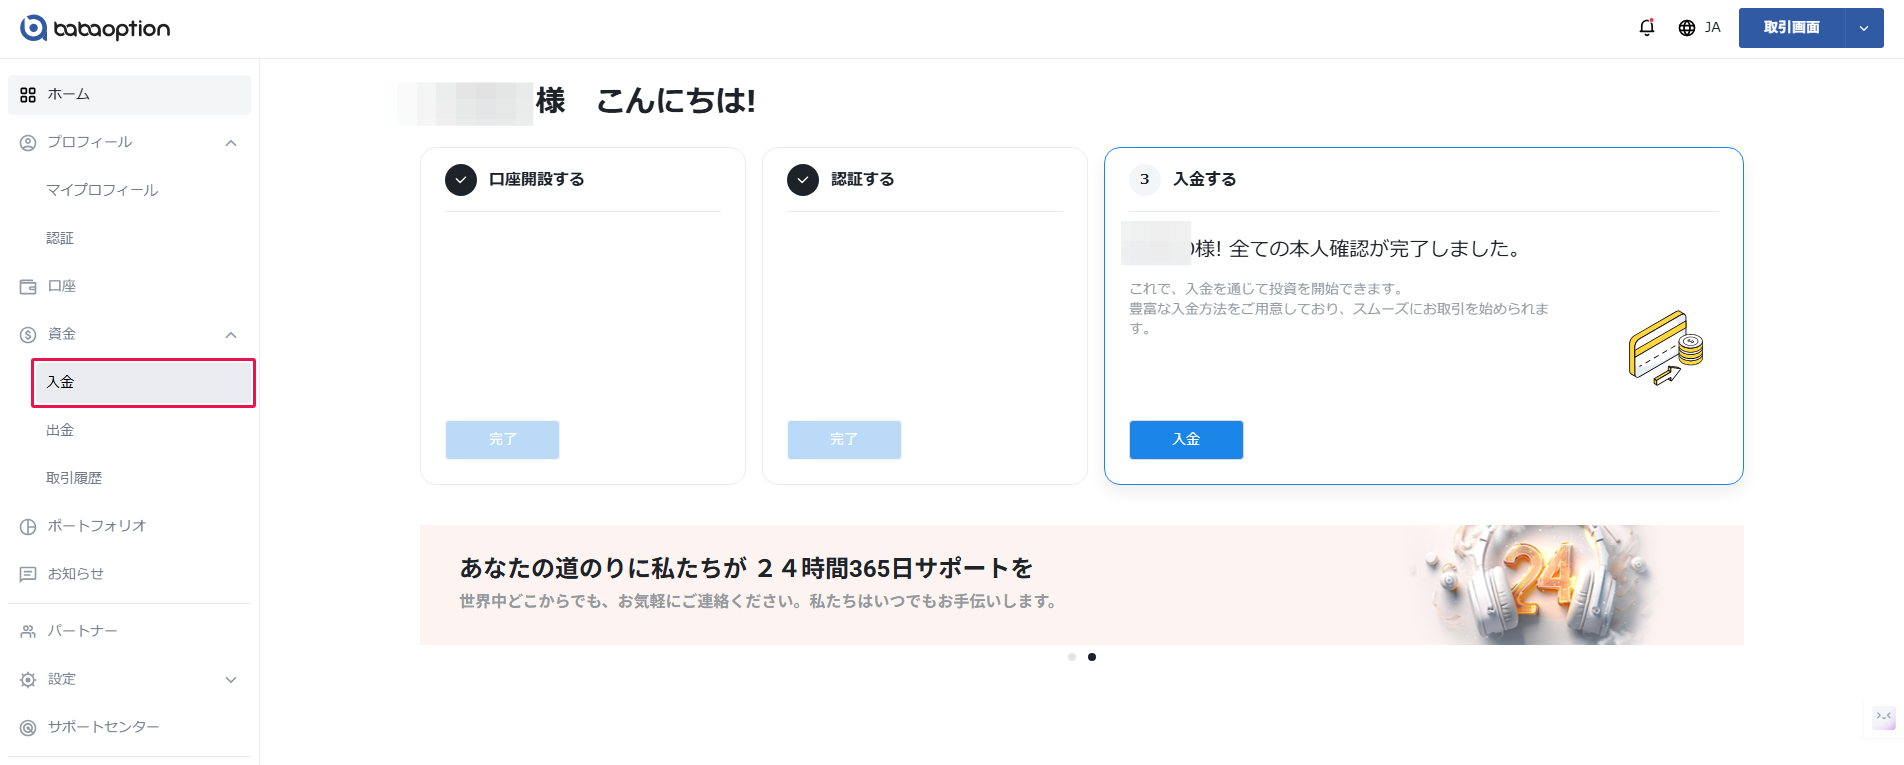Collapse the プロフィール menu chevron
This screenshot has height=765, width=1904.
231,143
